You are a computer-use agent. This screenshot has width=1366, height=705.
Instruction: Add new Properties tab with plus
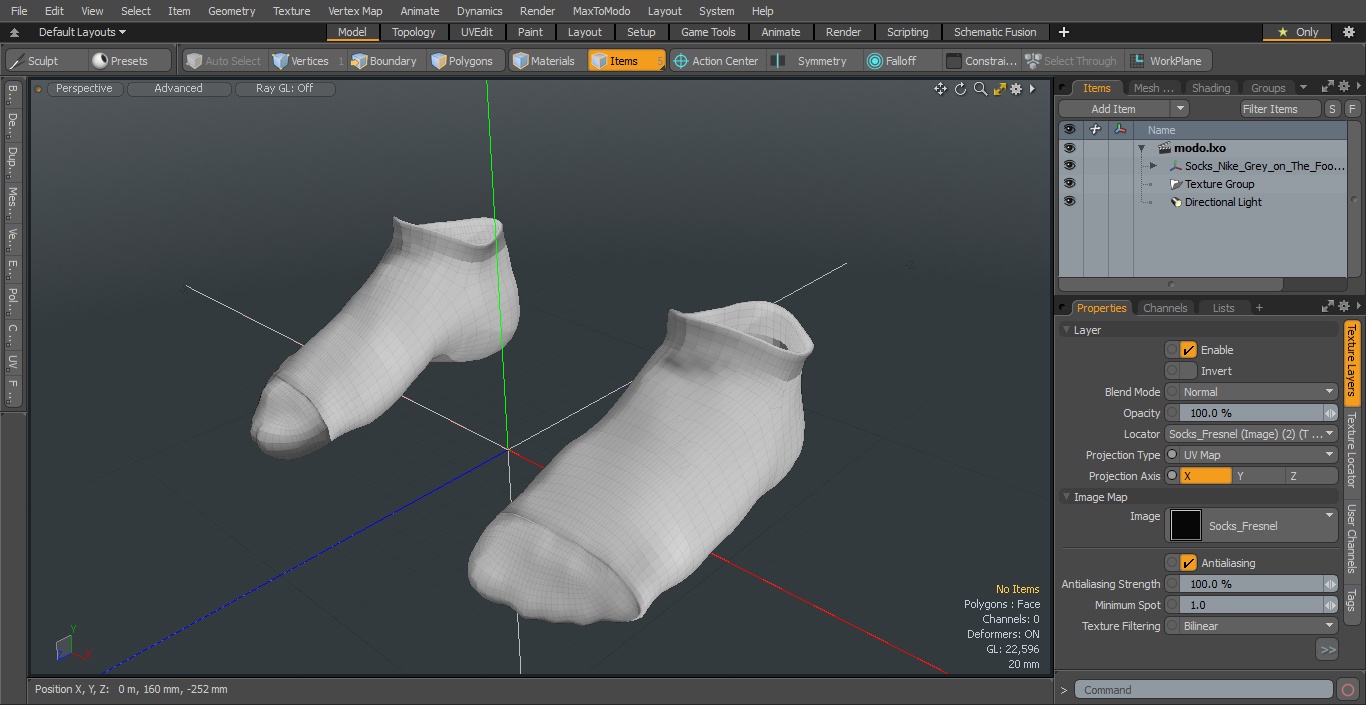(1259, 308)
